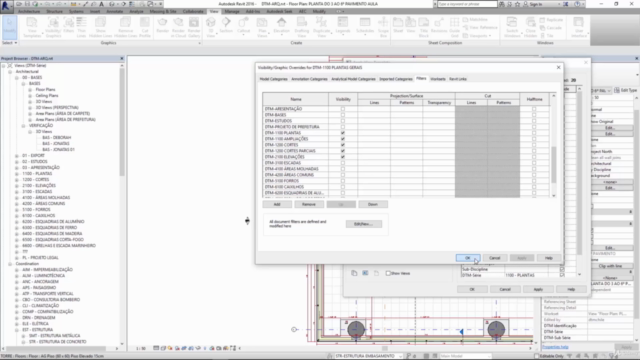Expand the 1100 - PLANTAS tree node
Viewport: 640px width, 360px height.
coord(17,173)
